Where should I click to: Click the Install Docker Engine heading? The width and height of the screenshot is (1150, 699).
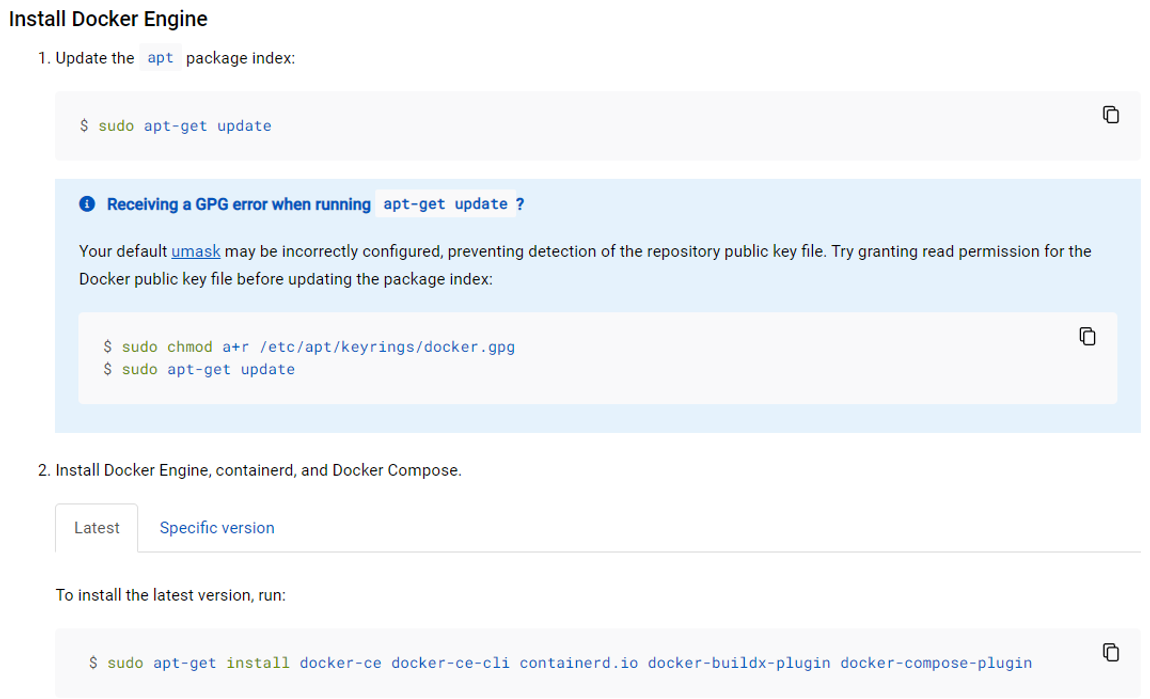tap(108, 18)
